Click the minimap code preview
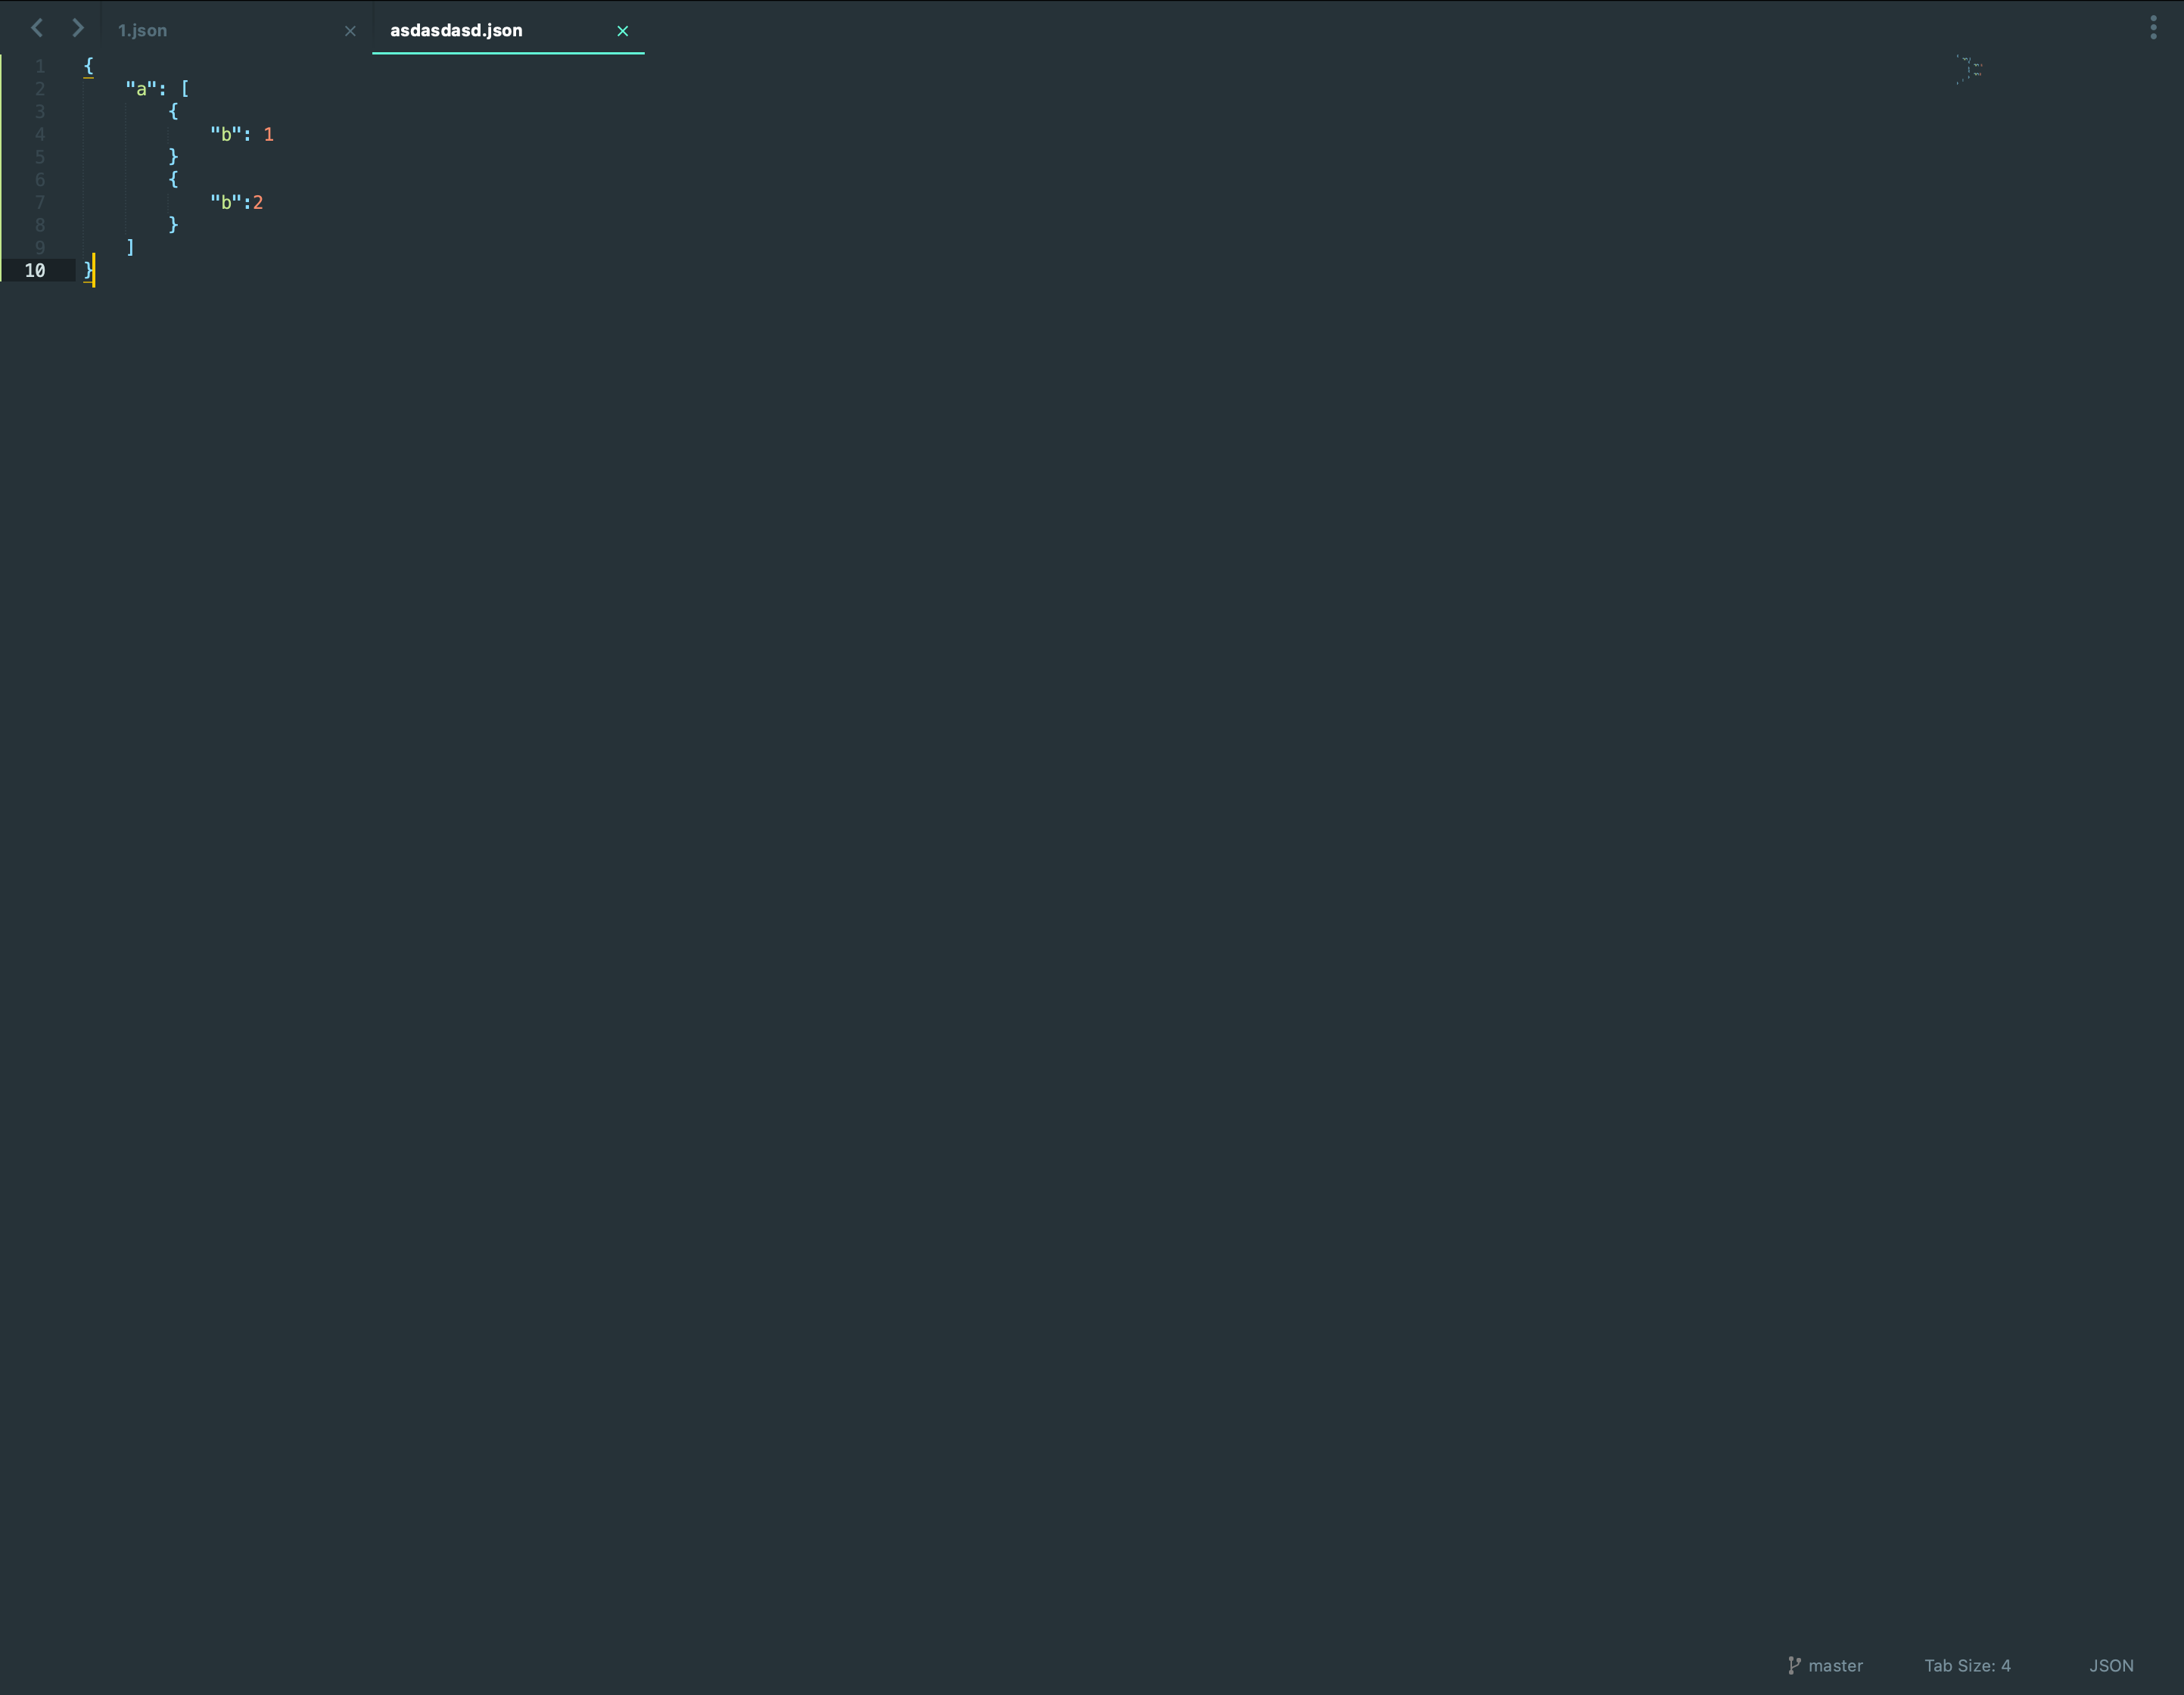Viewport: 2184px width, 1695px height. pyautogui.click(x=1969, y=70)
